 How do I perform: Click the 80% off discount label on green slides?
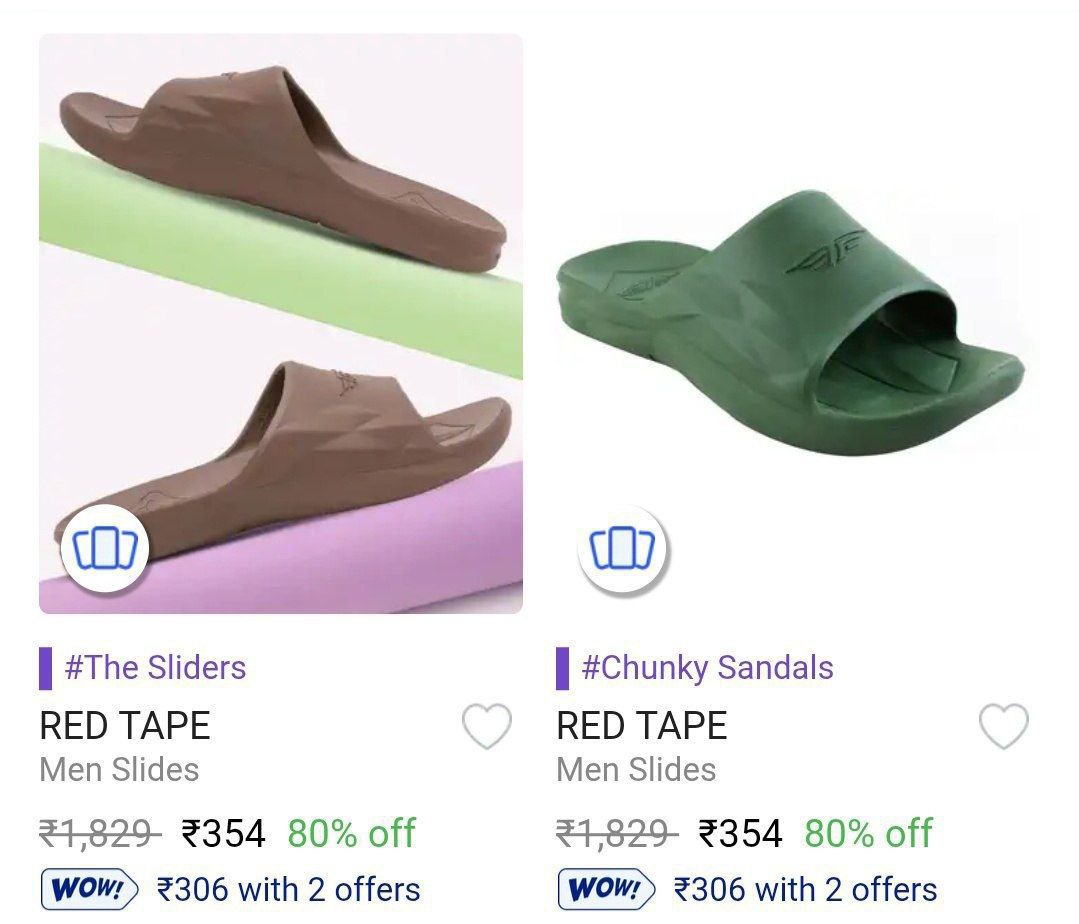tap(866, 831)
